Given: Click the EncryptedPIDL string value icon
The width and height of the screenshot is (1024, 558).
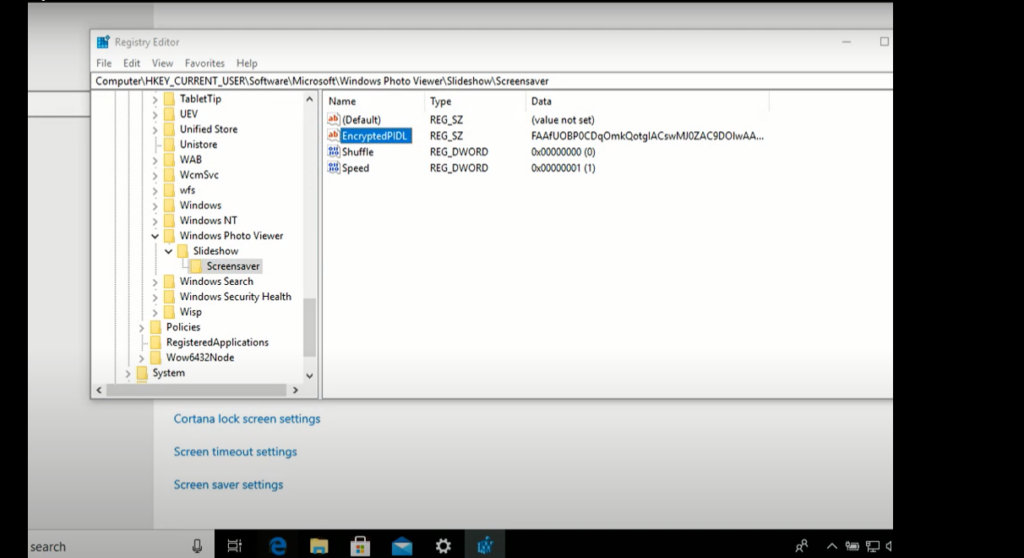Looking at the screenshot, I should coord(334,136).
